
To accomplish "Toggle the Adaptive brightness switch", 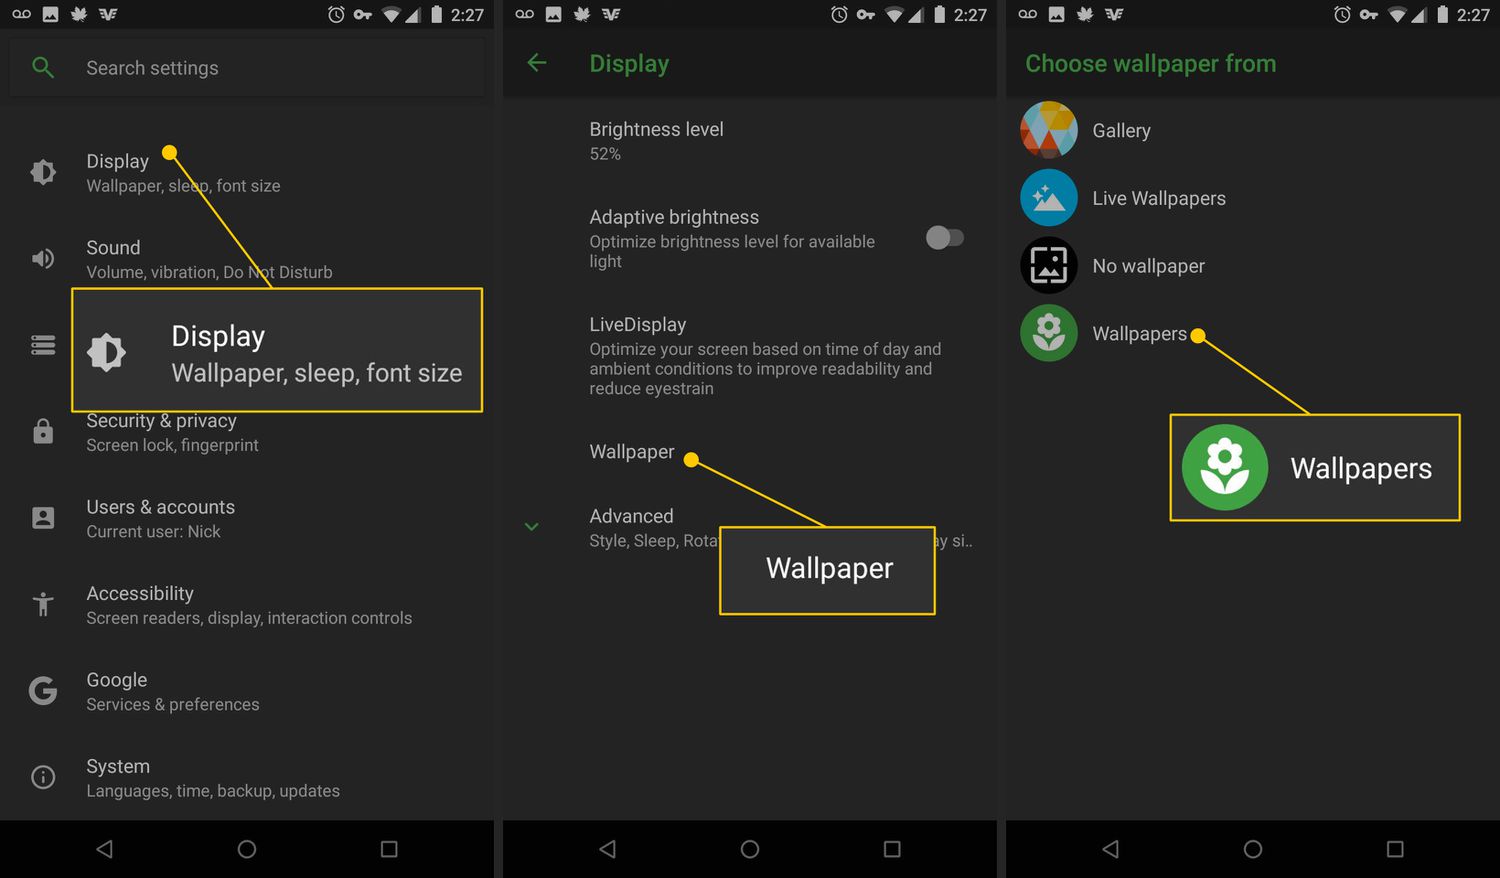I will [944, 238].
